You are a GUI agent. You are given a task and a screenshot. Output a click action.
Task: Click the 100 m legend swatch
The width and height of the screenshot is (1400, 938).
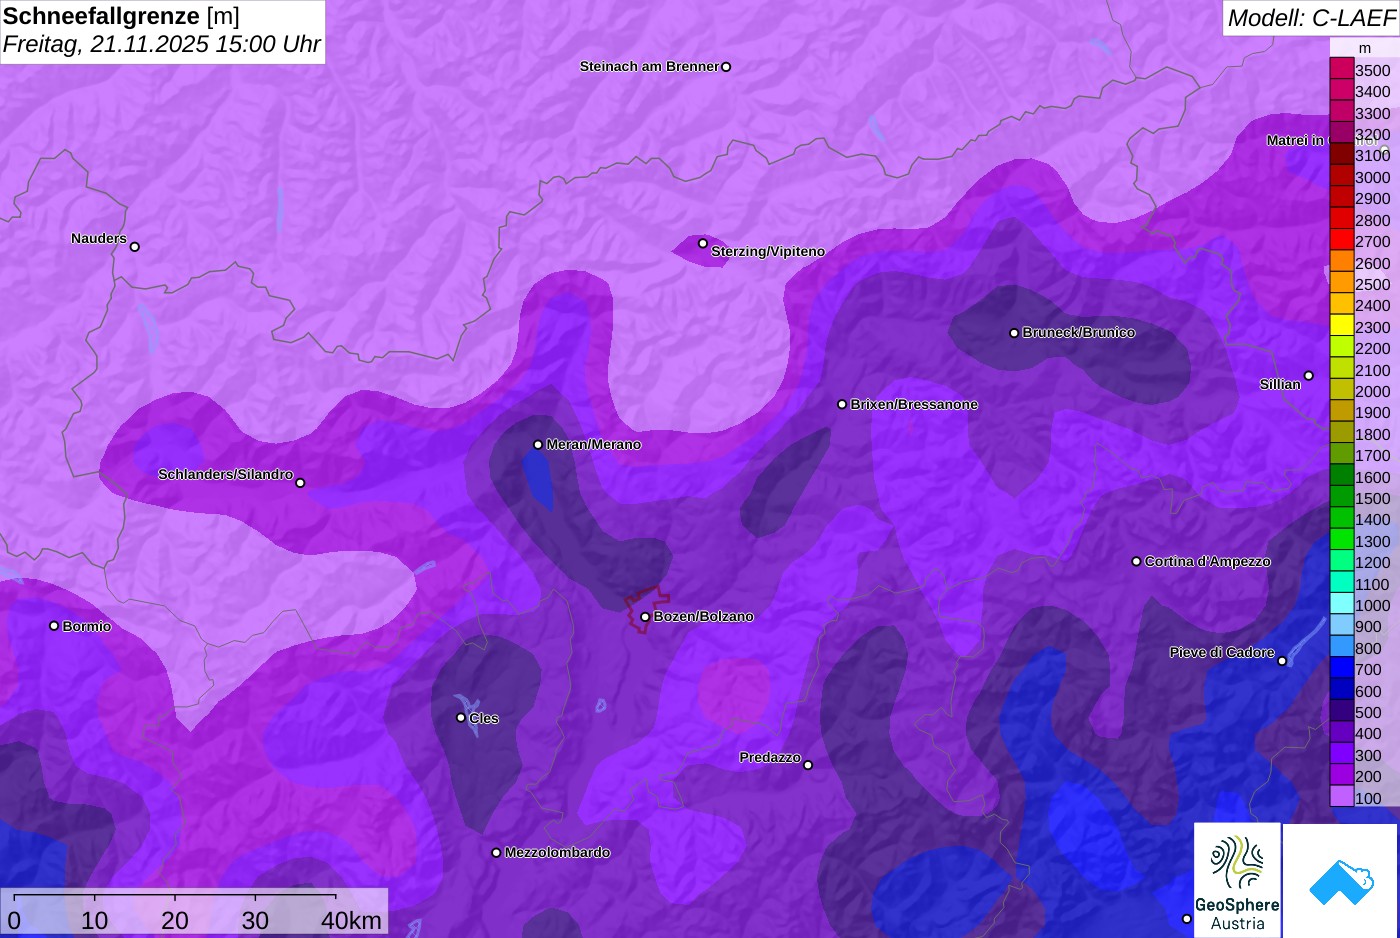1342,796
